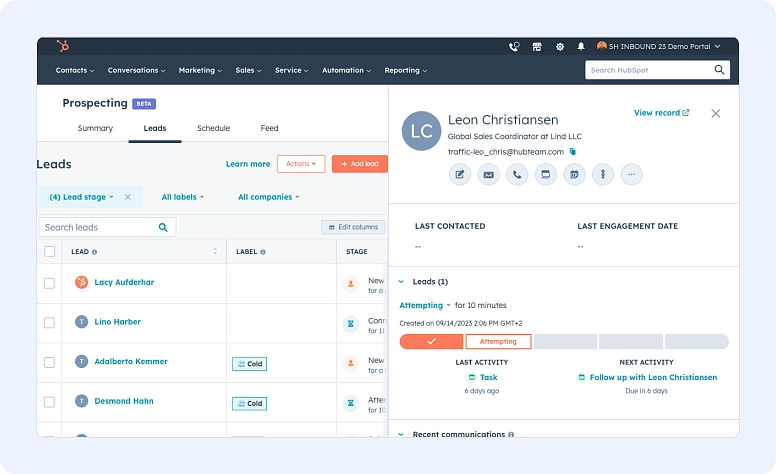Viewport: 776px width, 474px height.
Task: Click the Attempting stage in pipeline bar
Action: 498,342
